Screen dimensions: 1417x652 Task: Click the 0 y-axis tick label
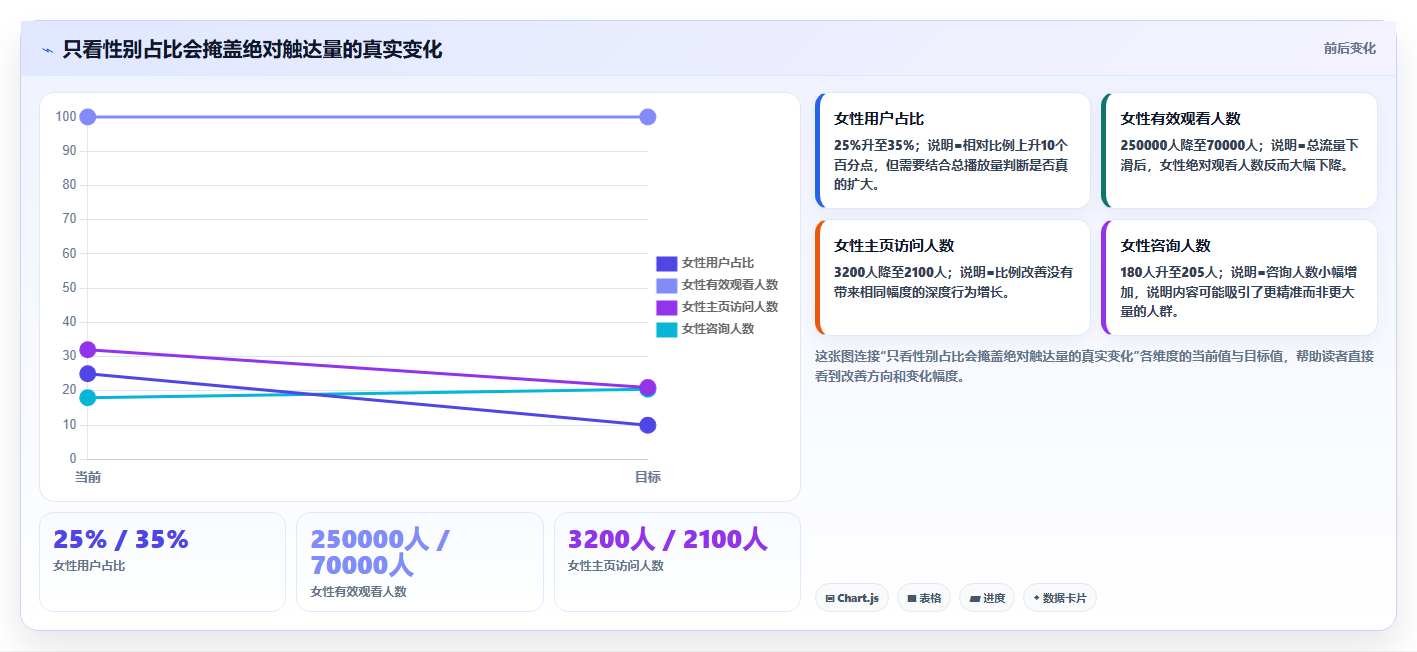(x=73, y=459)
